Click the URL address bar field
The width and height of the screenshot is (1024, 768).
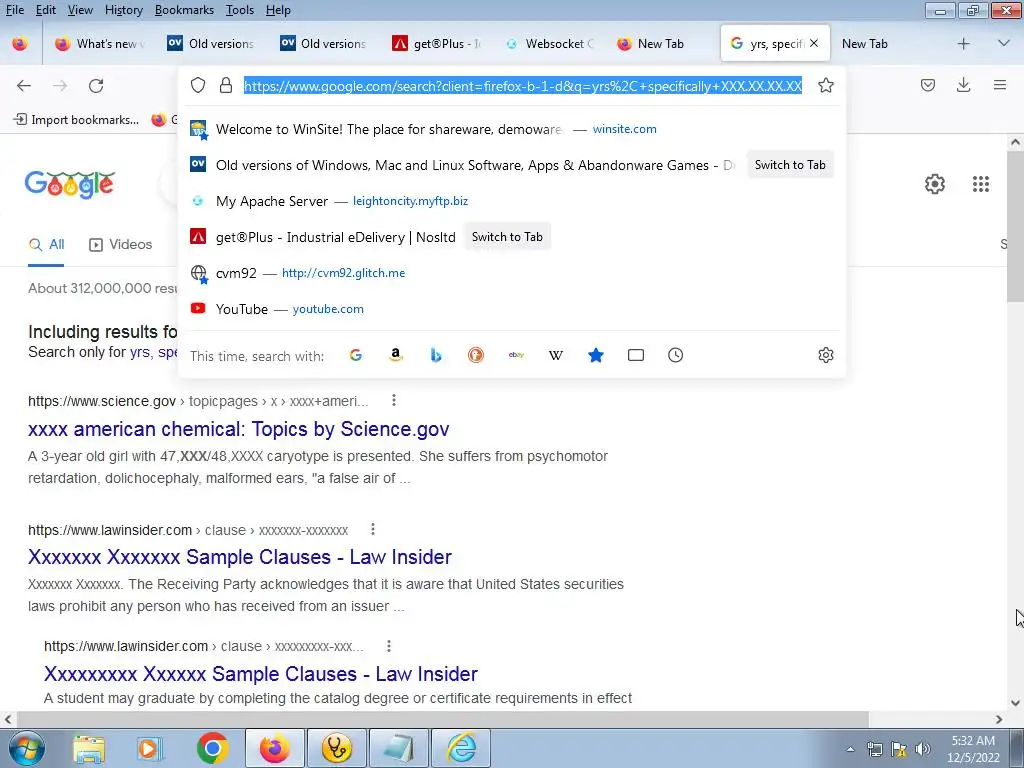click(x=522, y=86)
